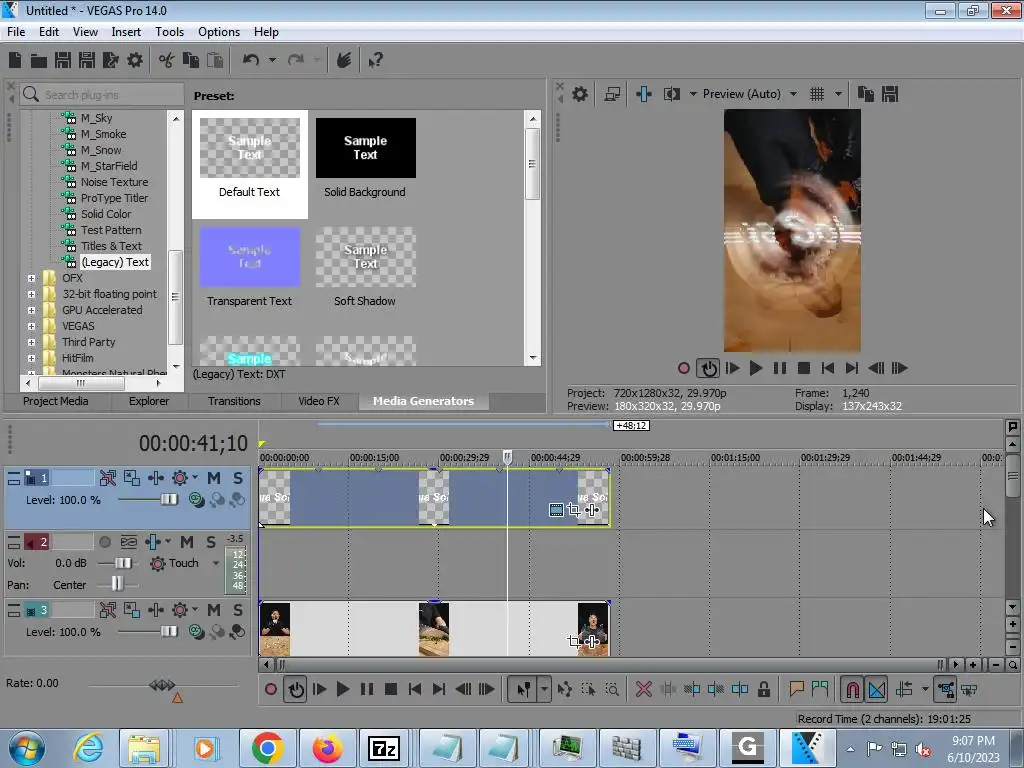
Task: Delete selection with the red X icon
Action: pyautogui.click(x=643, y=689)
